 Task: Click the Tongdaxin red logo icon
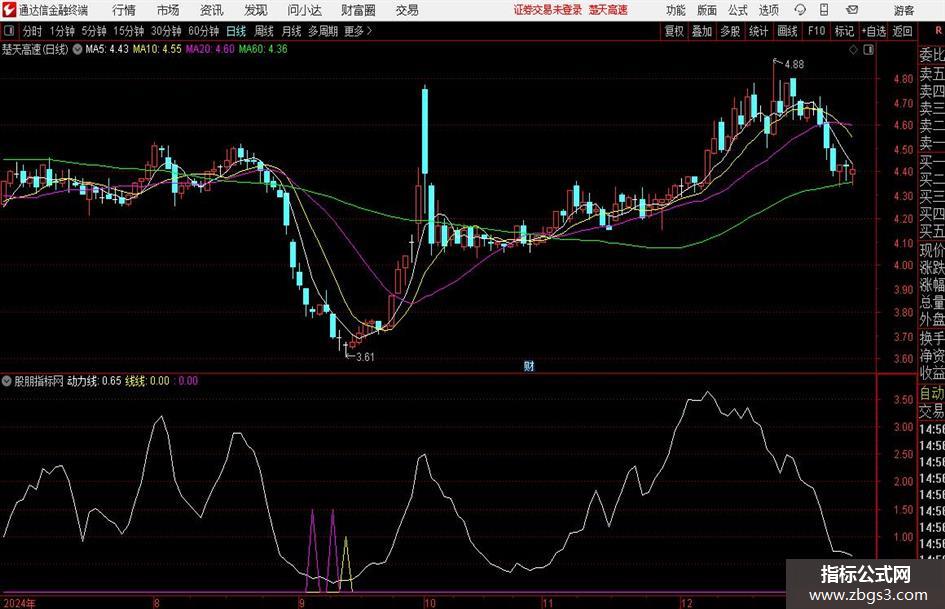[9, 10]
